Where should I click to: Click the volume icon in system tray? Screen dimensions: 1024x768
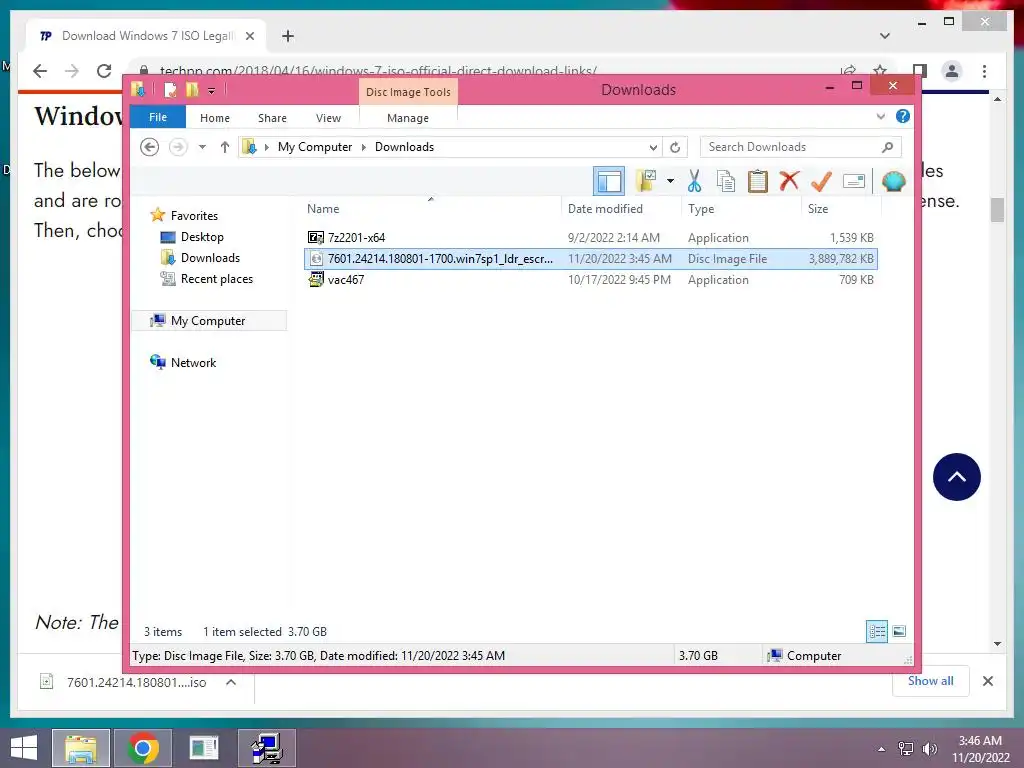(x=929, y=749)
